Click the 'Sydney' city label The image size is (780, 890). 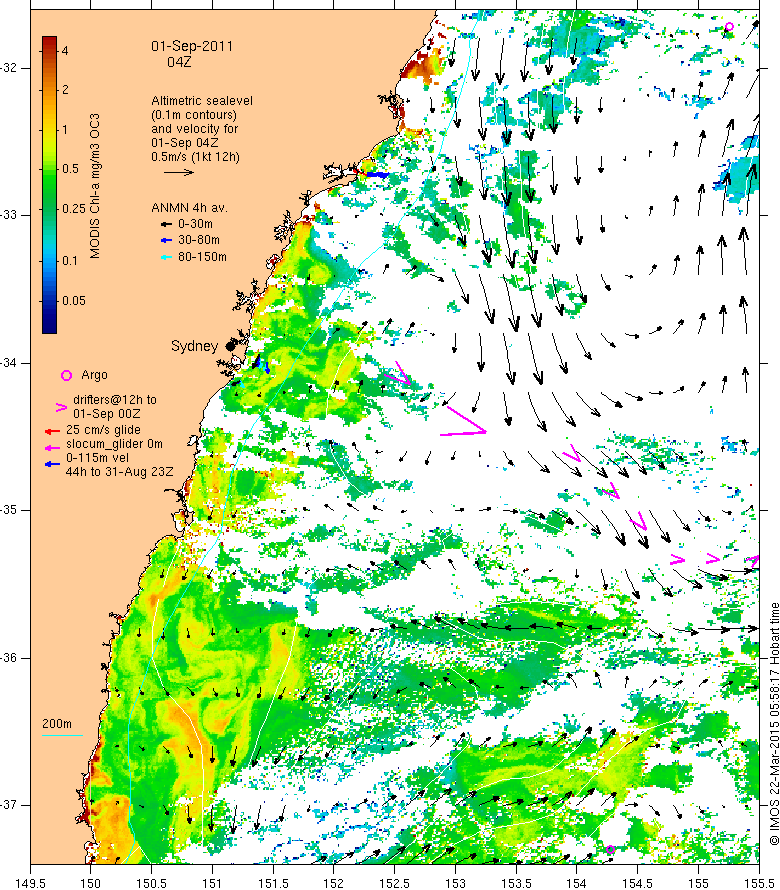(x=194, y=346)
